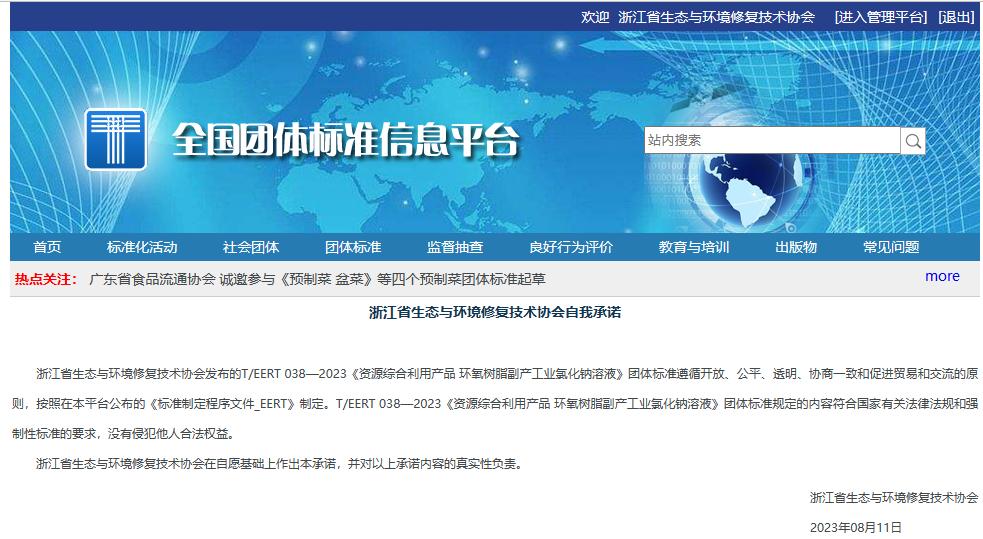Open the 社会团体 menu item
Image resolution: width=983 pixels, height=539 pixels.
(x=251, y=248)
